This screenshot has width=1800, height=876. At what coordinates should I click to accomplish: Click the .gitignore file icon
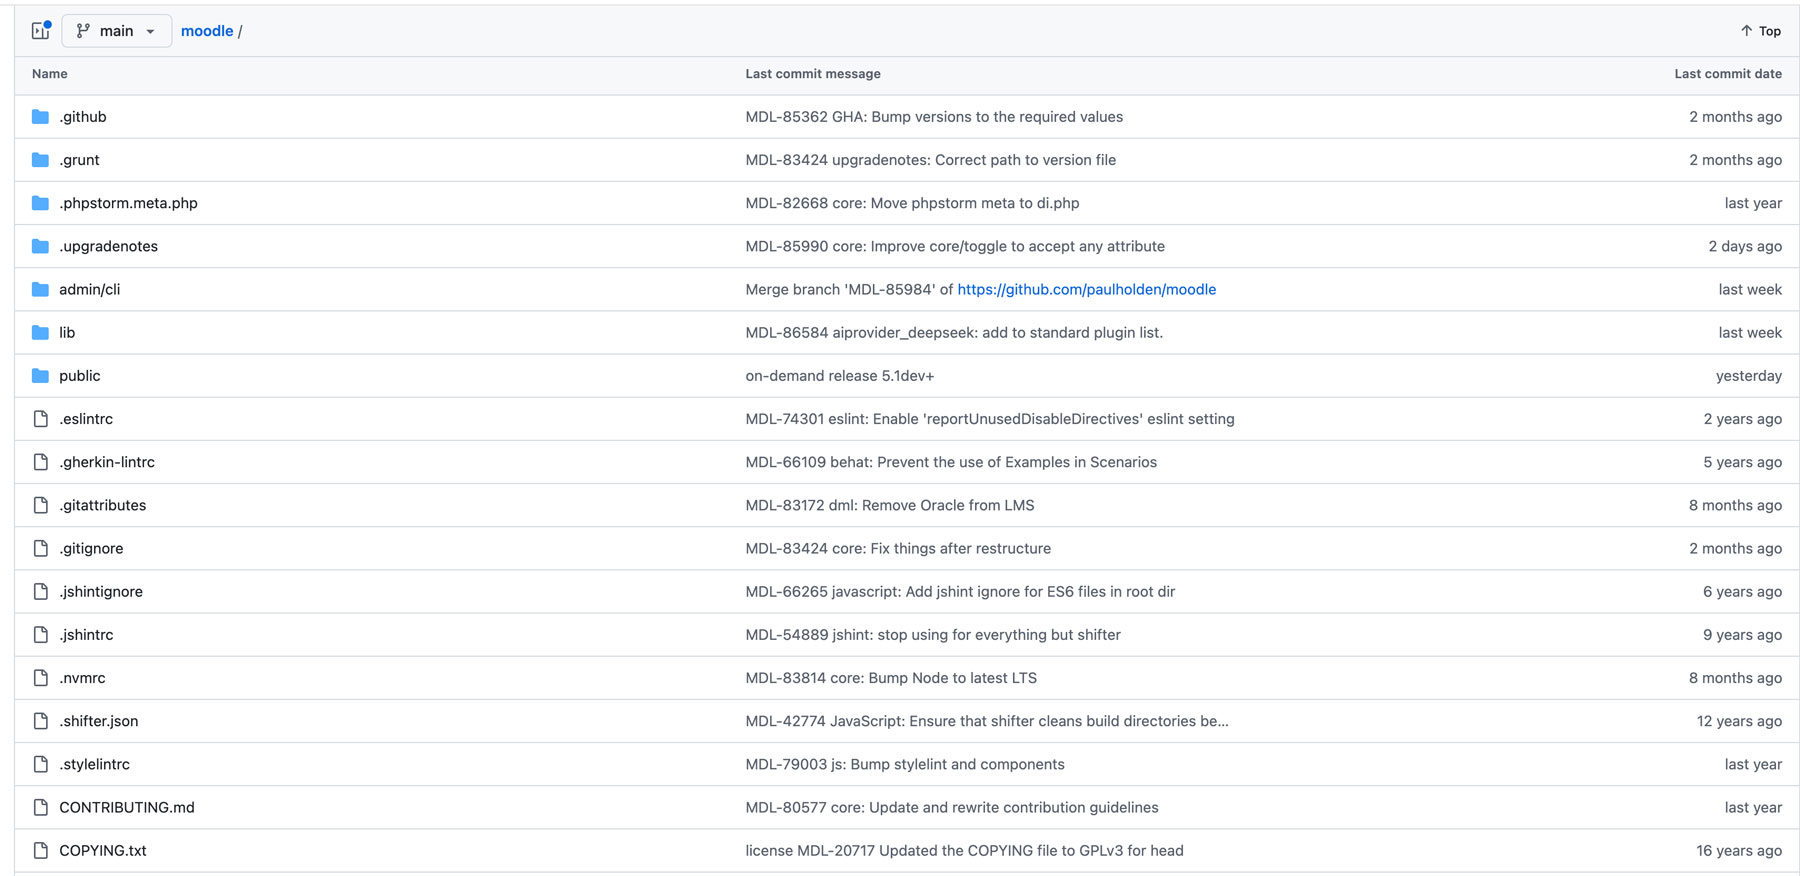(40, 548)
